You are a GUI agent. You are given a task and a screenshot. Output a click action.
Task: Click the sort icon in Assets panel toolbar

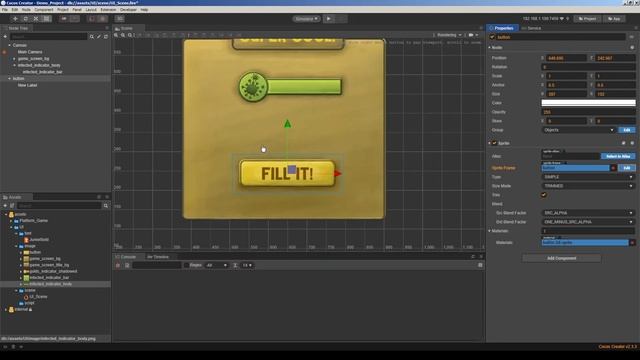pyautogui.click(x=12, y=206)
